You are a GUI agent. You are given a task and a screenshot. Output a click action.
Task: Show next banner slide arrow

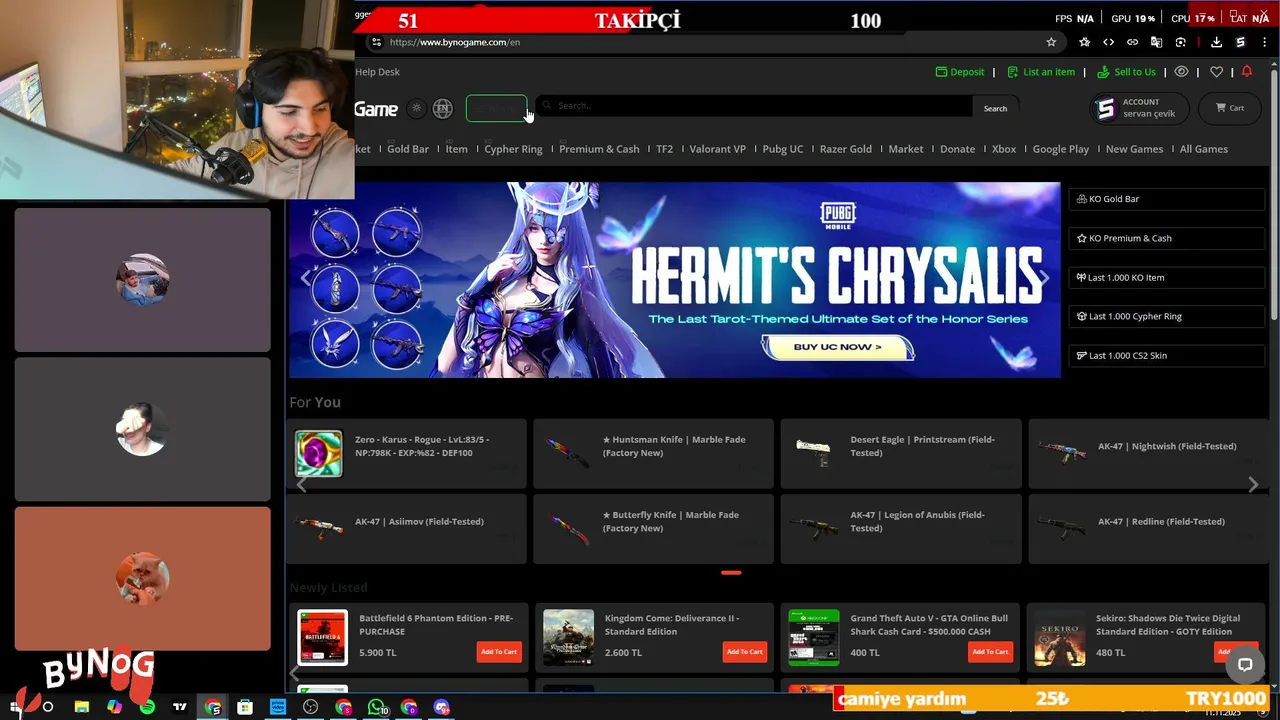click(1043, 279)
